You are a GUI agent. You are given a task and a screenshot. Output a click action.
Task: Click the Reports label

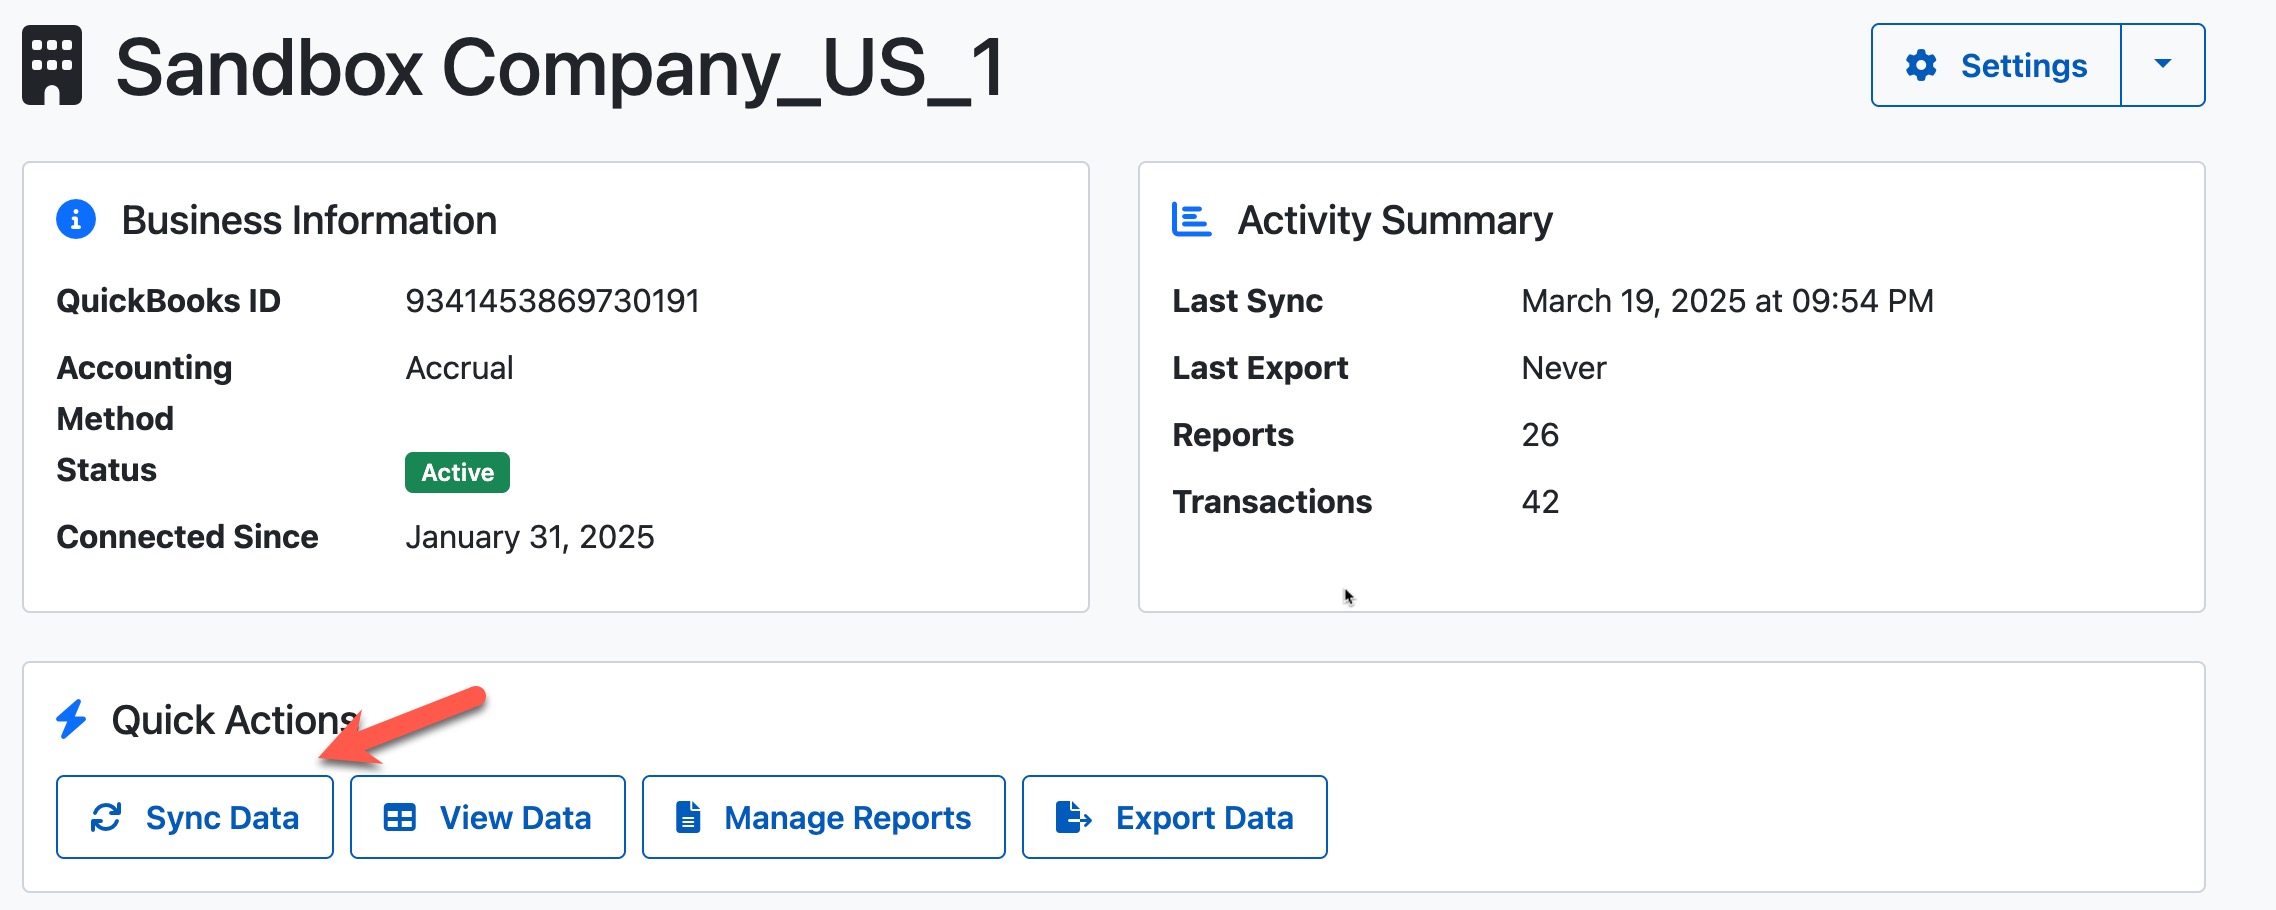pyautogui.click(x=1233, y=435)
